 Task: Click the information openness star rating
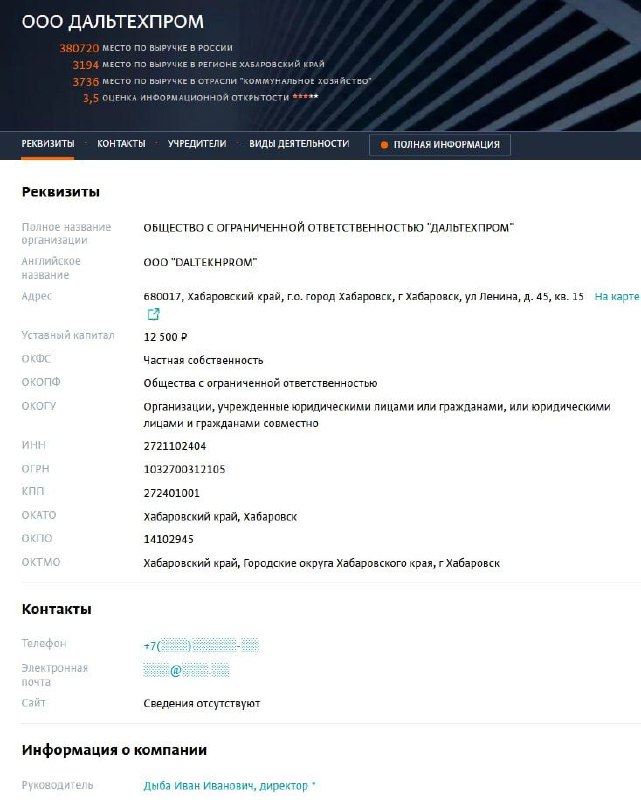pos(305,97)
